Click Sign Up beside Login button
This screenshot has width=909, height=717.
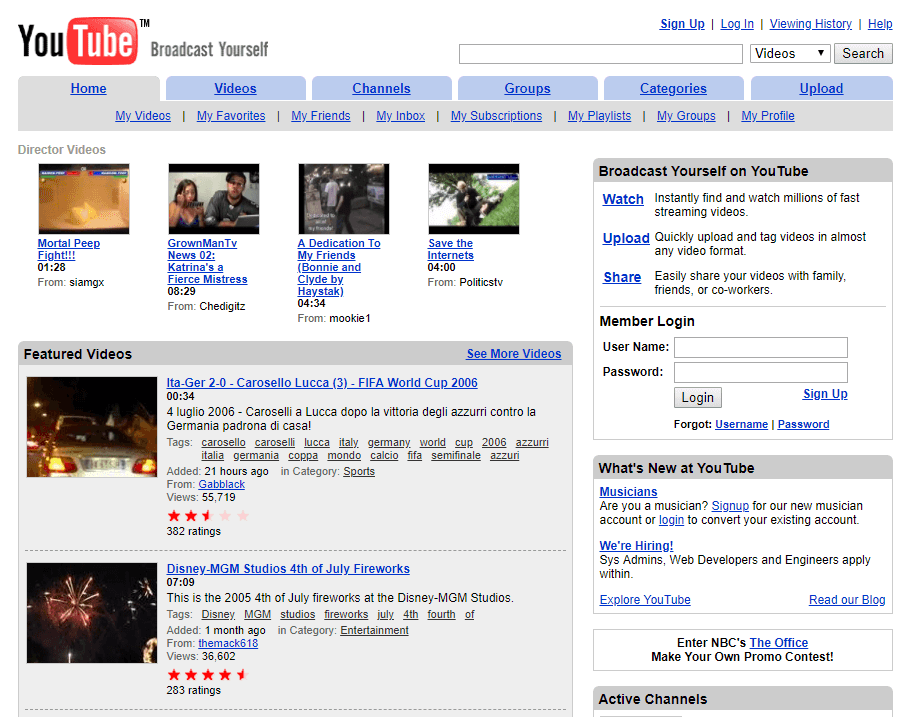pyautogui.click(x=825, y=394)
